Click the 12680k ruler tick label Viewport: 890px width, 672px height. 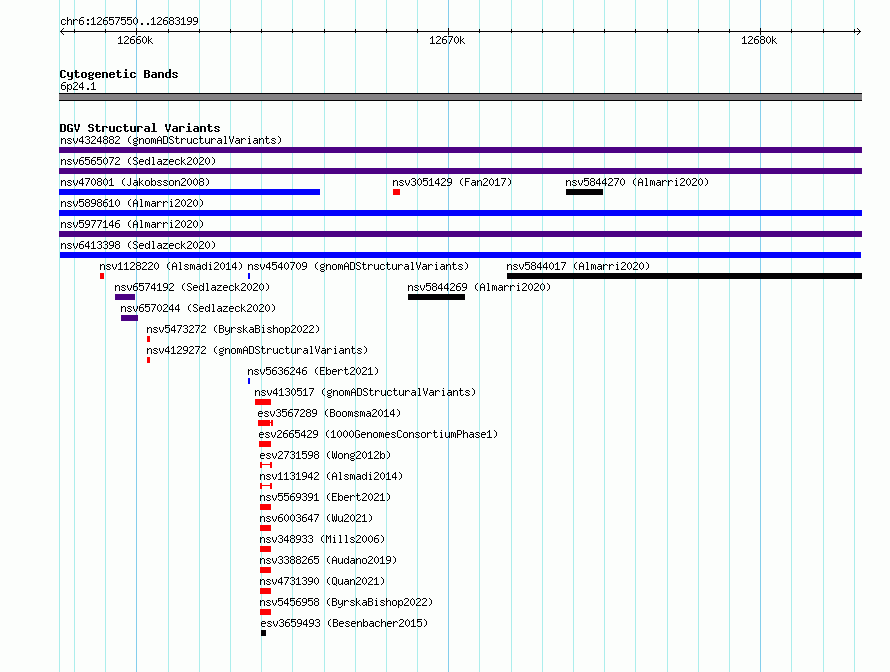pyautogui.click(x=759, y=40)
